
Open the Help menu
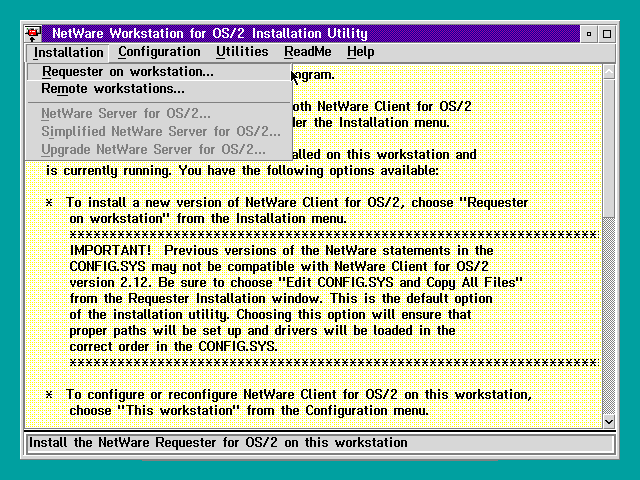tap(360, 52)
